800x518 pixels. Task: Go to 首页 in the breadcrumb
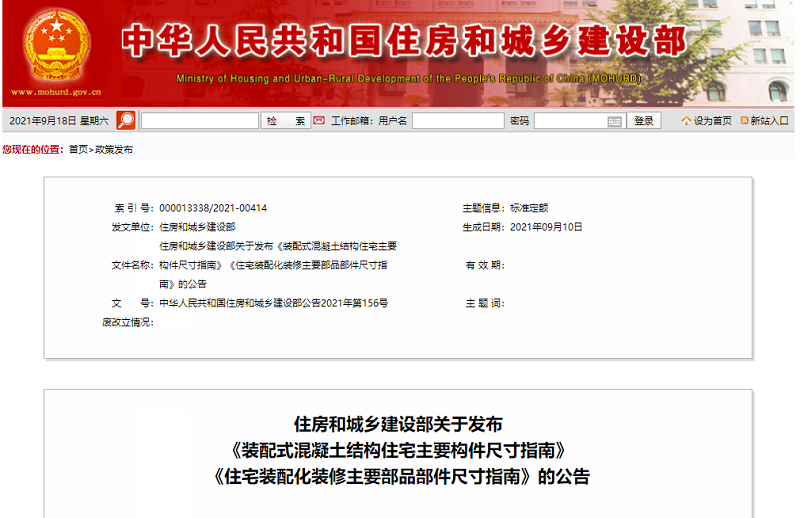click(x=78, y=150)
